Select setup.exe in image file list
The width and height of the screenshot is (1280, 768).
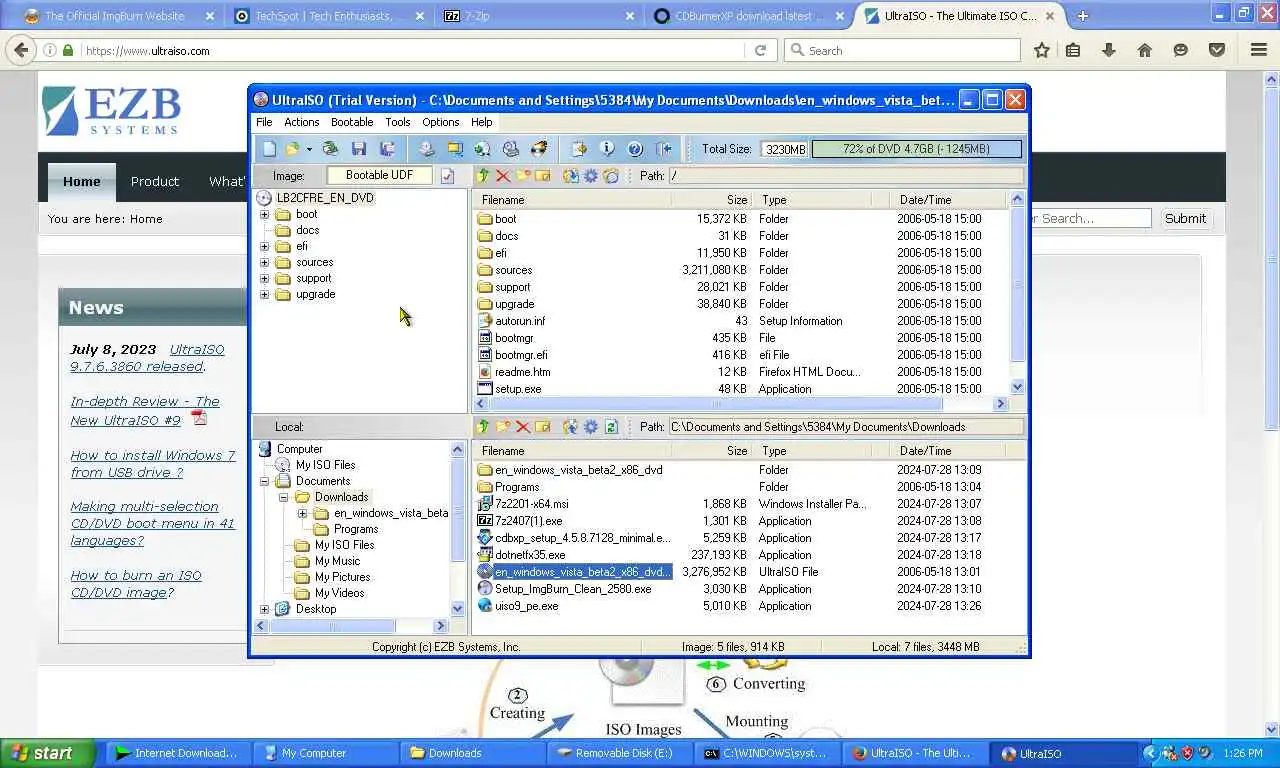coord(518,389)
